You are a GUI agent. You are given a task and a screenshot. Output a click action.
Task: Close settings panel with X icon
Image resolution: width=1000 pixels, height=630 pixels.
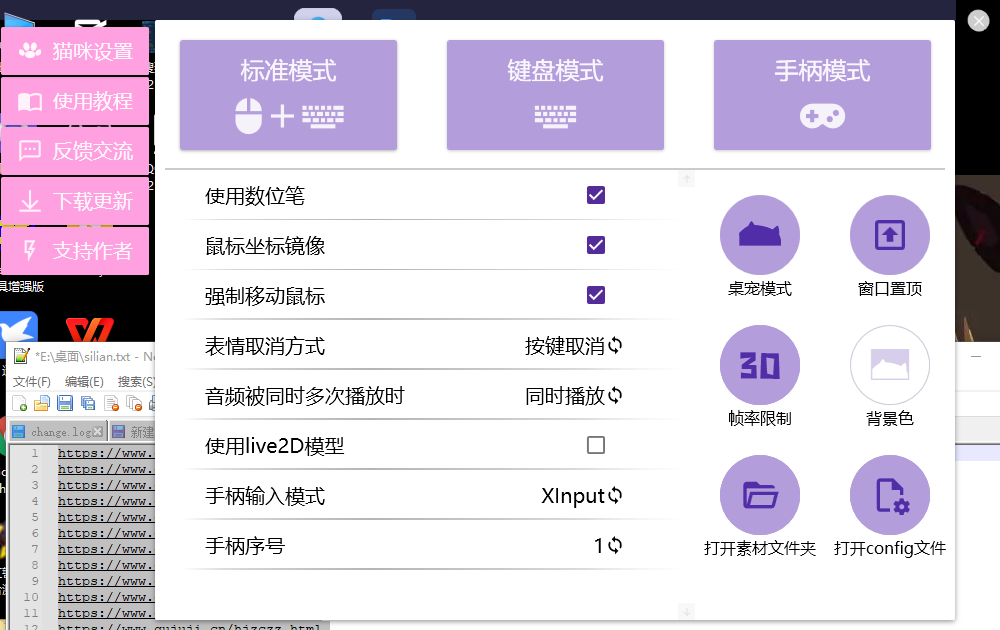(x=978, y=21)
